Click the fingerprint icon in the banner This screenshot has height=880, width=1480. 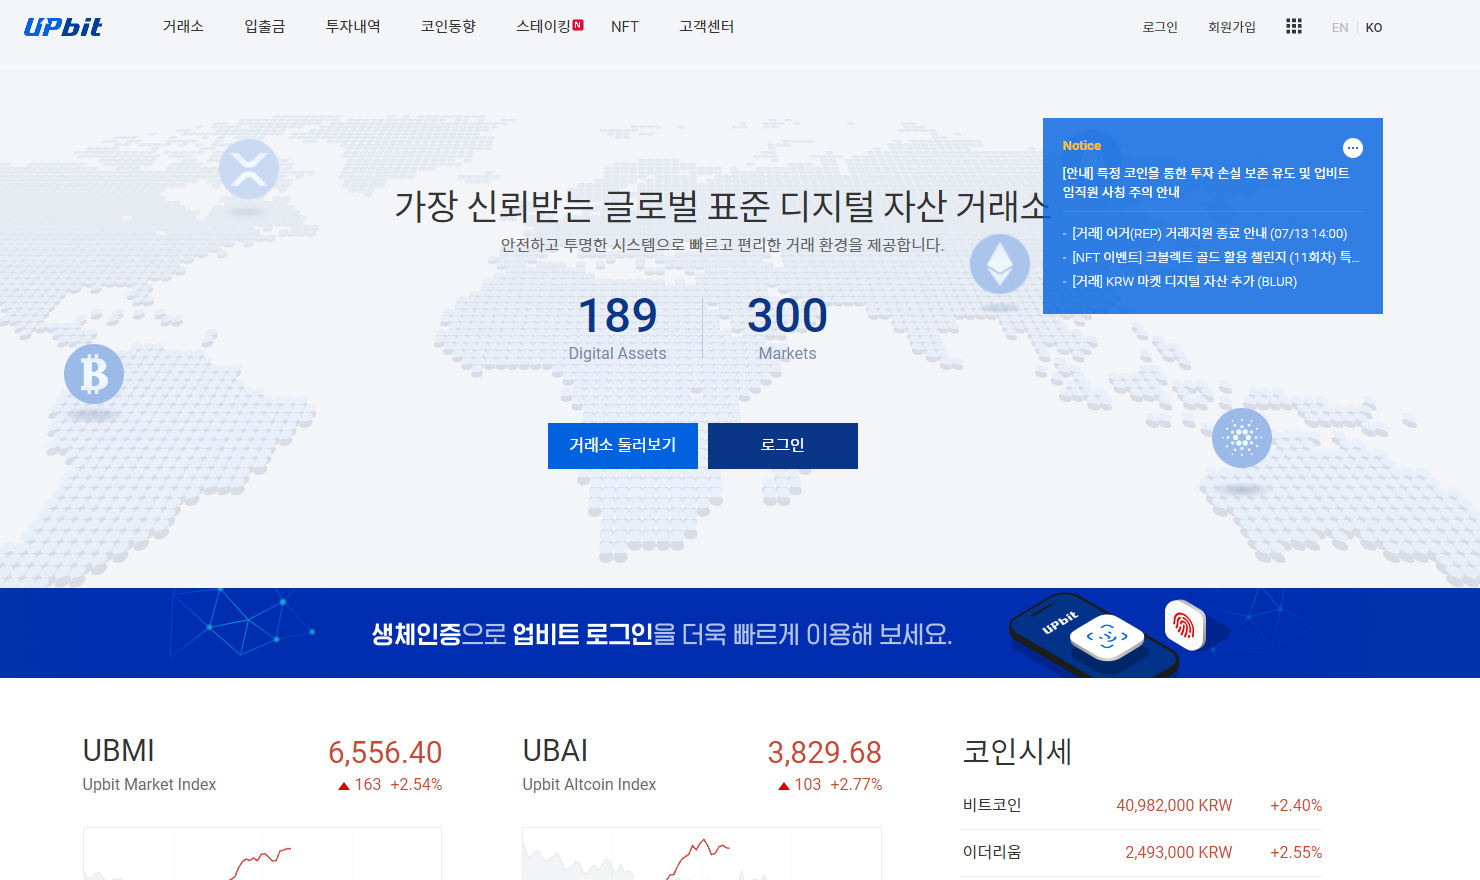[x=1185, y=625]
